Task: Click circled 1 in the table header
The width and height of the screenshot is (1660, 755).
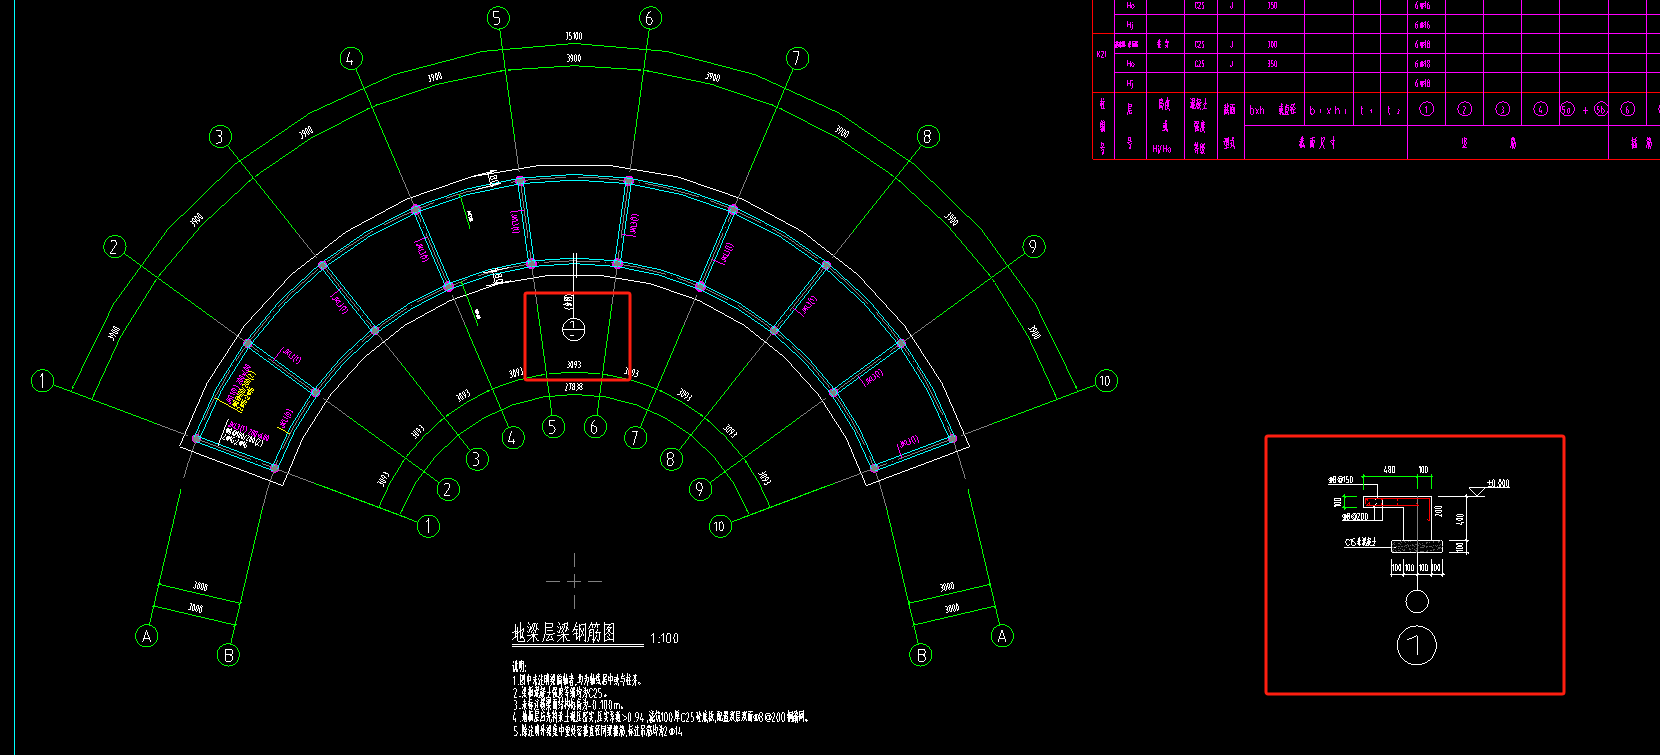Action: tap(1427, 109)
